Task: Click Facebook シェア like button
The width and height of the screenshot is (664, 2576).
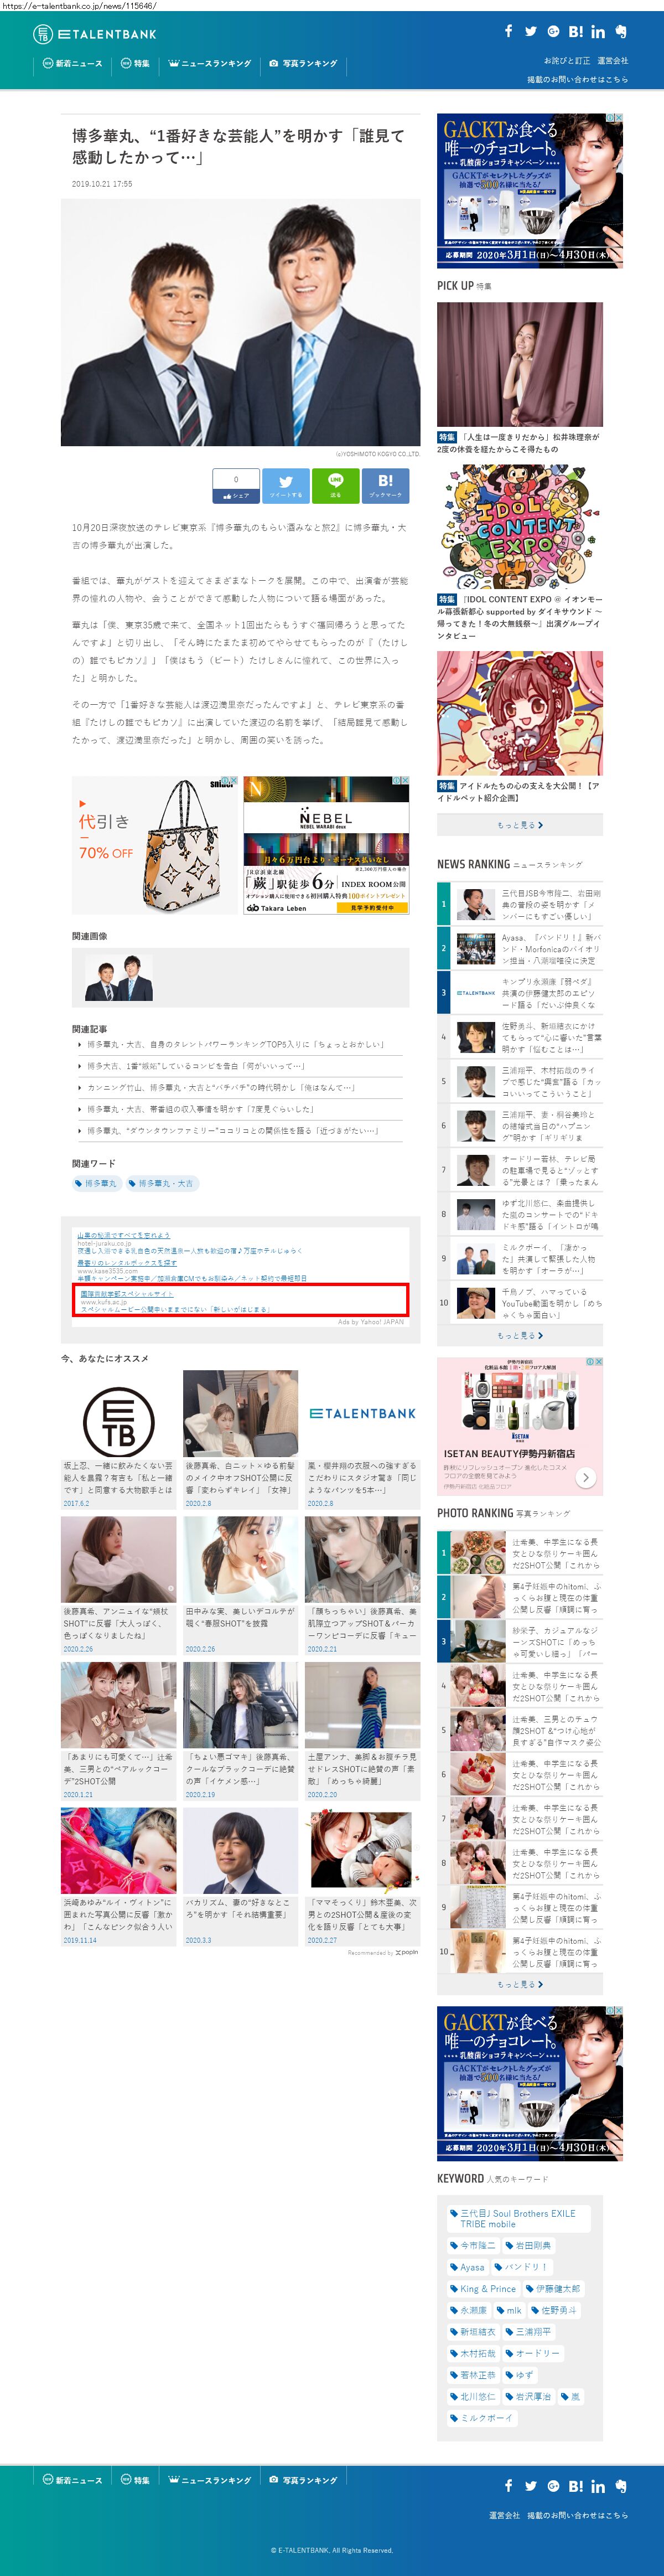Action: point(236,485)
